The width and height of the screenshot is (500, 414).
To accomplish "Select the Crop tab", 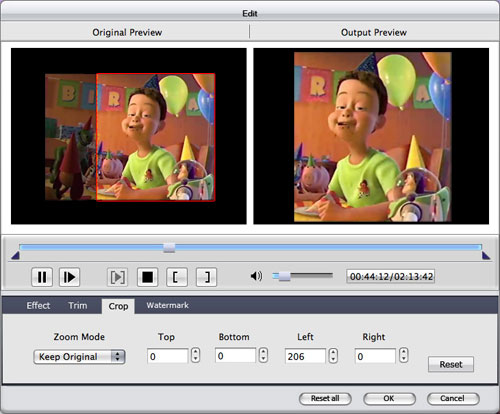I will click(118, 306).
